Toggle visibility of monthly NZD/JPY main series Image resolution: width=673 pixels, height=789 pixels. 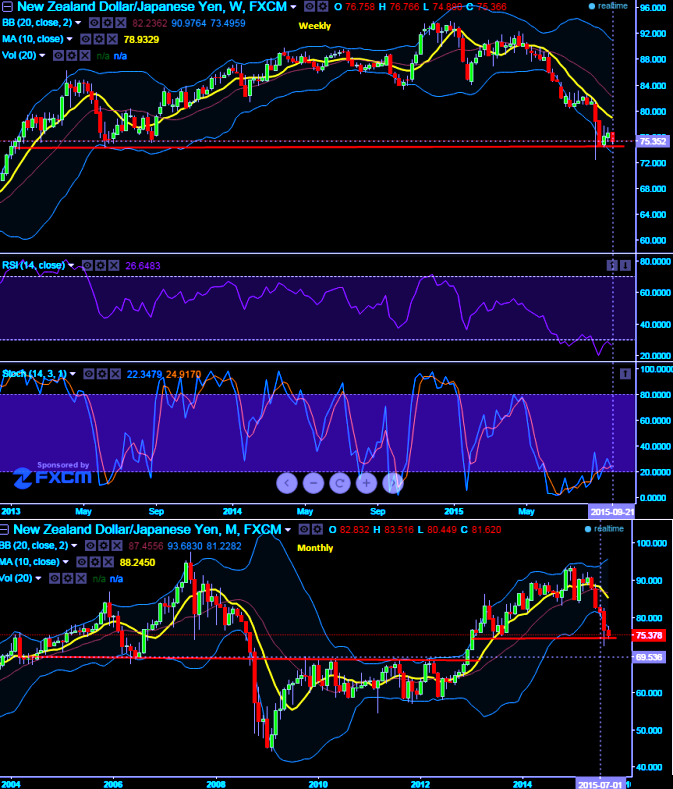[304, 529]
